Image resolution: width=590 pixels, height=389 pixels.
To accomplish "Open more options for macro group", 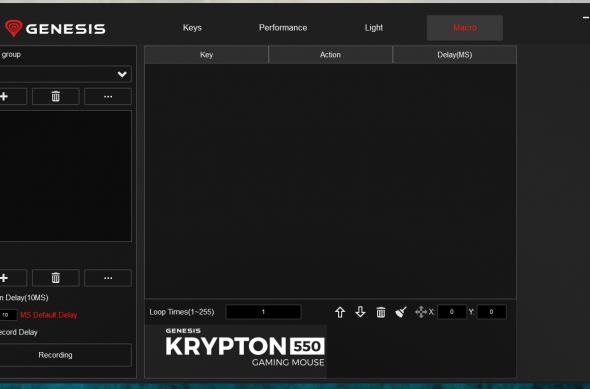I will point(108,96).
